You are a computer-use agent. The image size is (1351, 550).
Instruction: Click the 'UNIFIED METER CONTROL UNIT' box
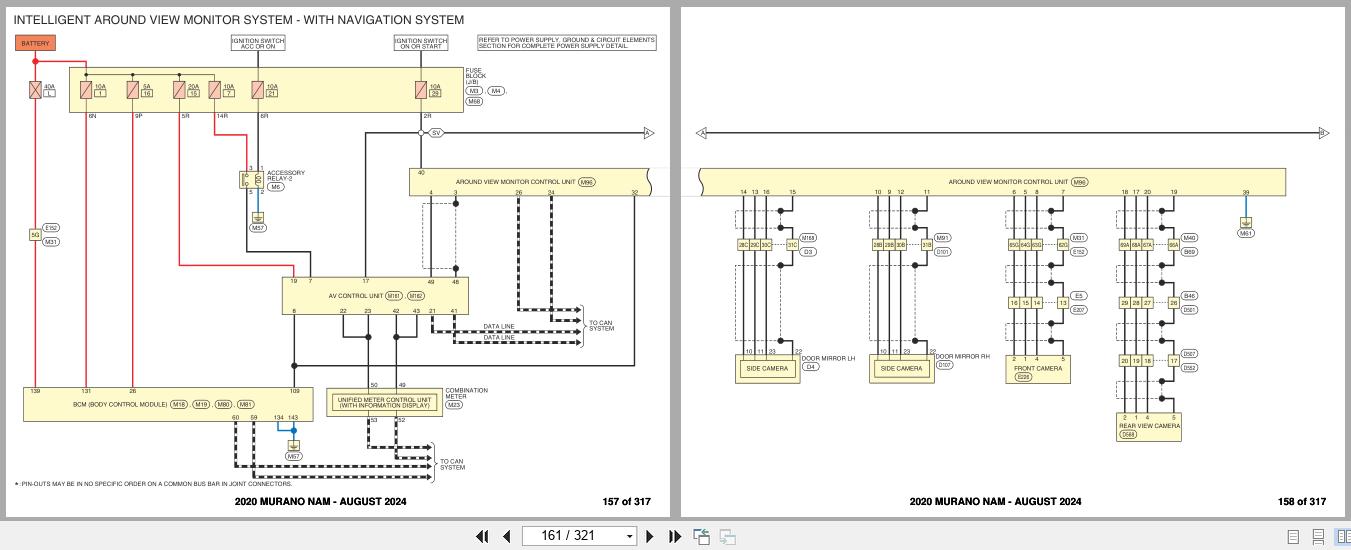click(x=384, y=403)
